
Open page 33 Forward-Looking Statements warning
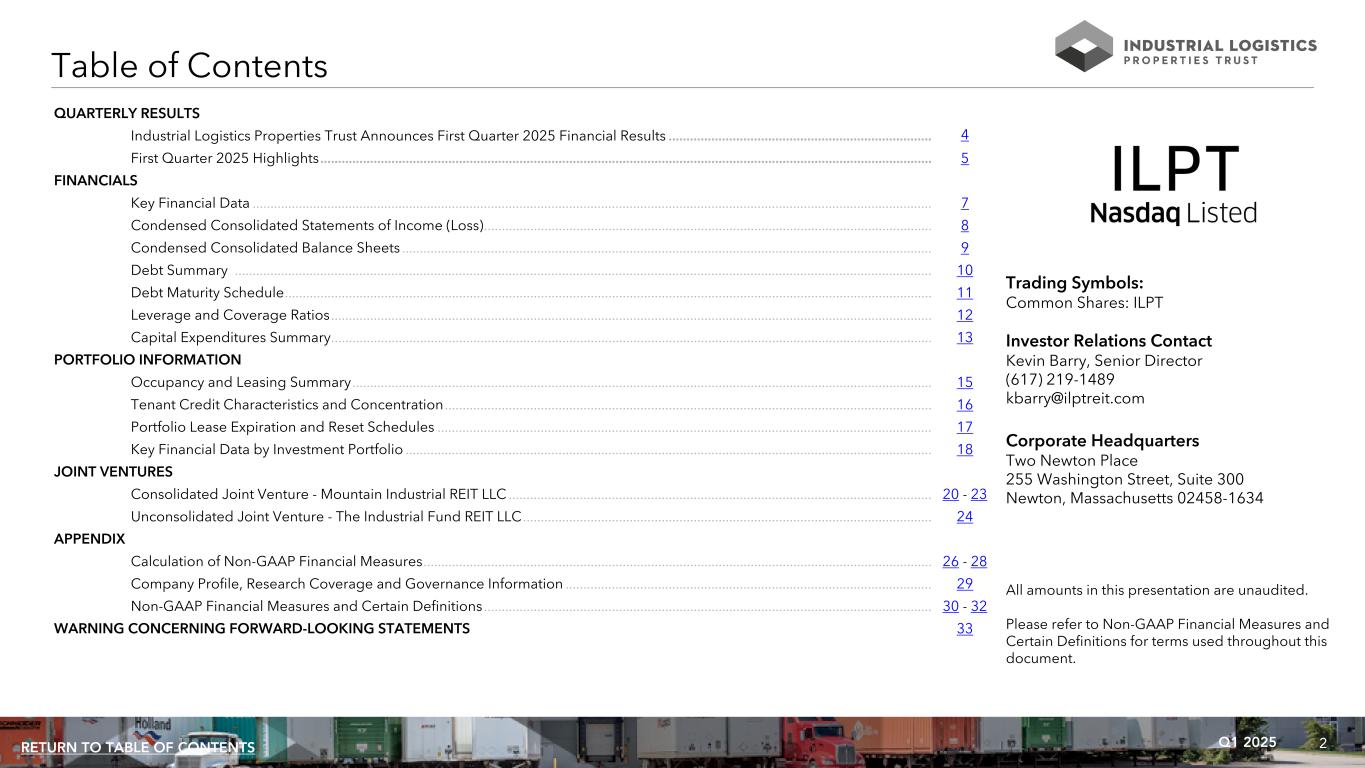(x=964, y=629)
